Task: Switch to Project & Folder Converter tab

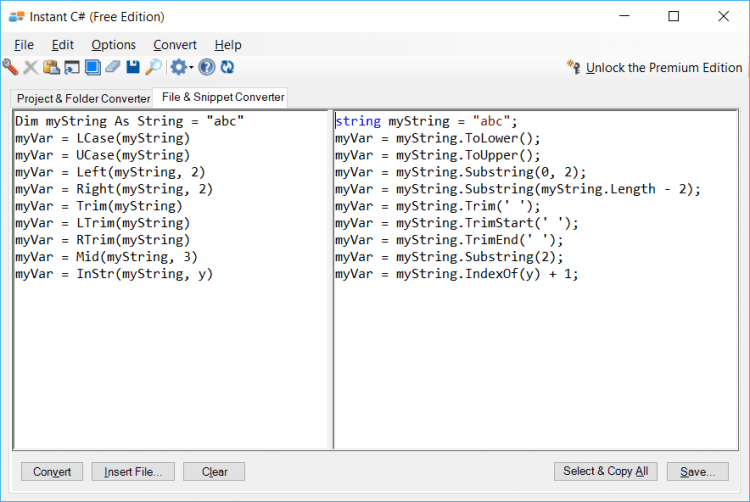Action: click(83, 99)
